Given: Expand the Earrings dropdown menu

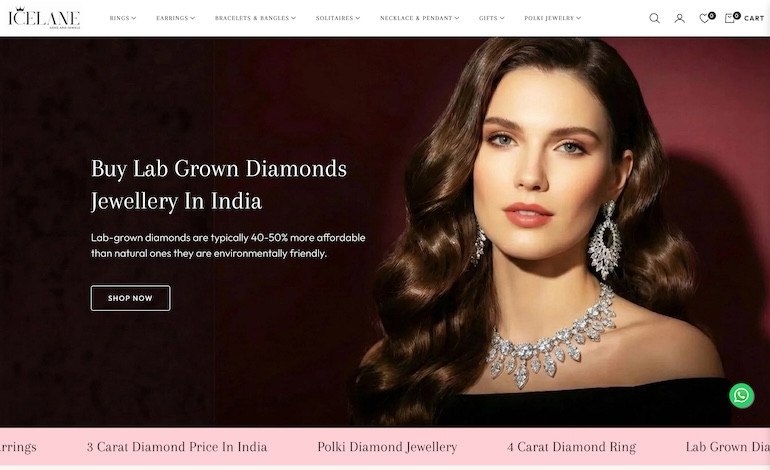Looking at the screenshot, I should (175, 18).
